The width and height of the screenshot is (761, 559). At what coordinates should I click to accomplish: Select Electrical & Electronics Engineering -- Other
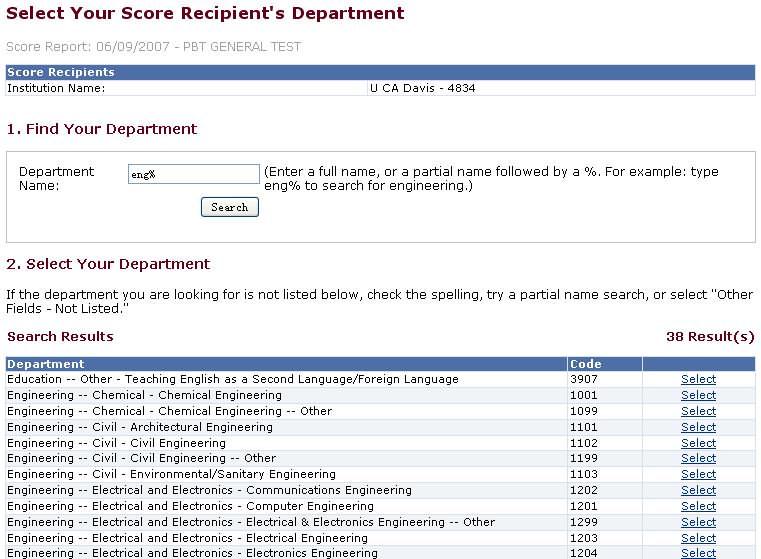[x=698, y=522]
